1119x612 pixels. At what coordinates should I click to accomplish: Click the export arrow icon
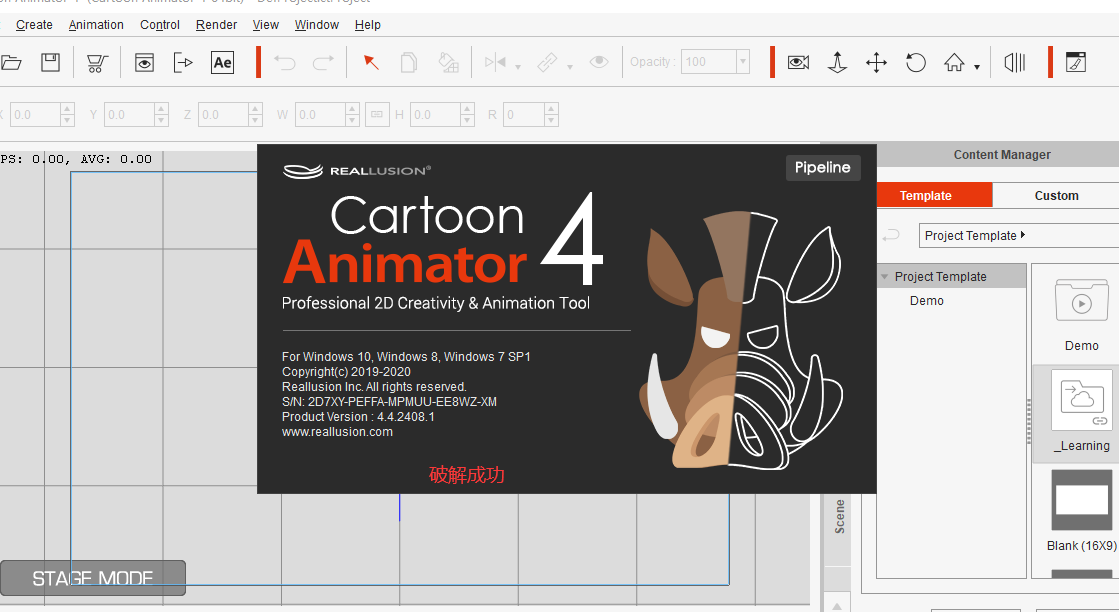point(183,63)
